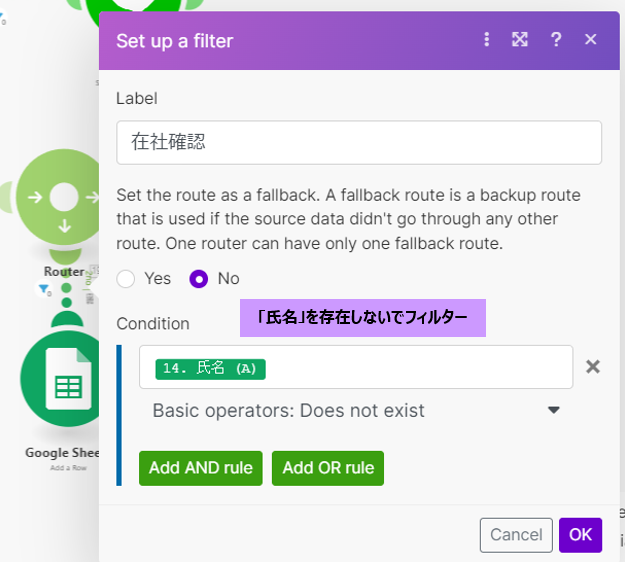
Task: Select the 14. 氏名 (A) variable pill
Action: click(210, 369)
